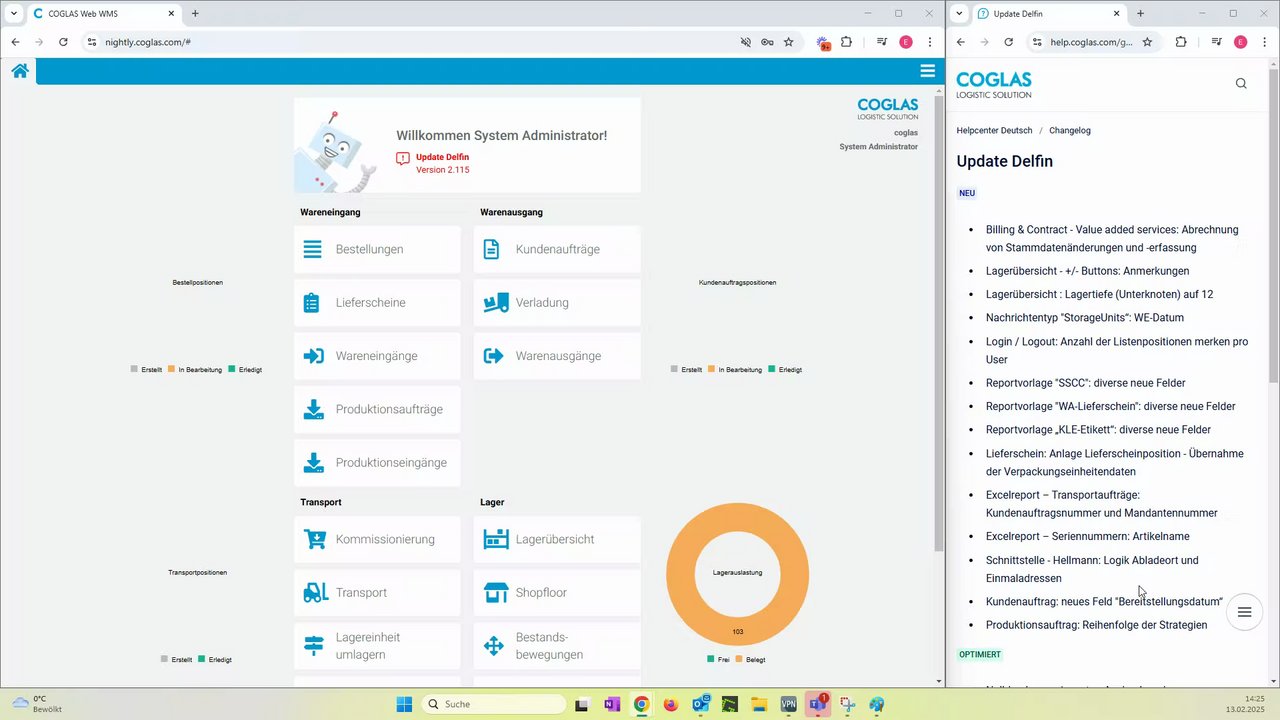Toggle In Bearbeitung legend in Bestellpositionen chart
The width and height of the screenshot is (1280, 720).
coord(195,369)
